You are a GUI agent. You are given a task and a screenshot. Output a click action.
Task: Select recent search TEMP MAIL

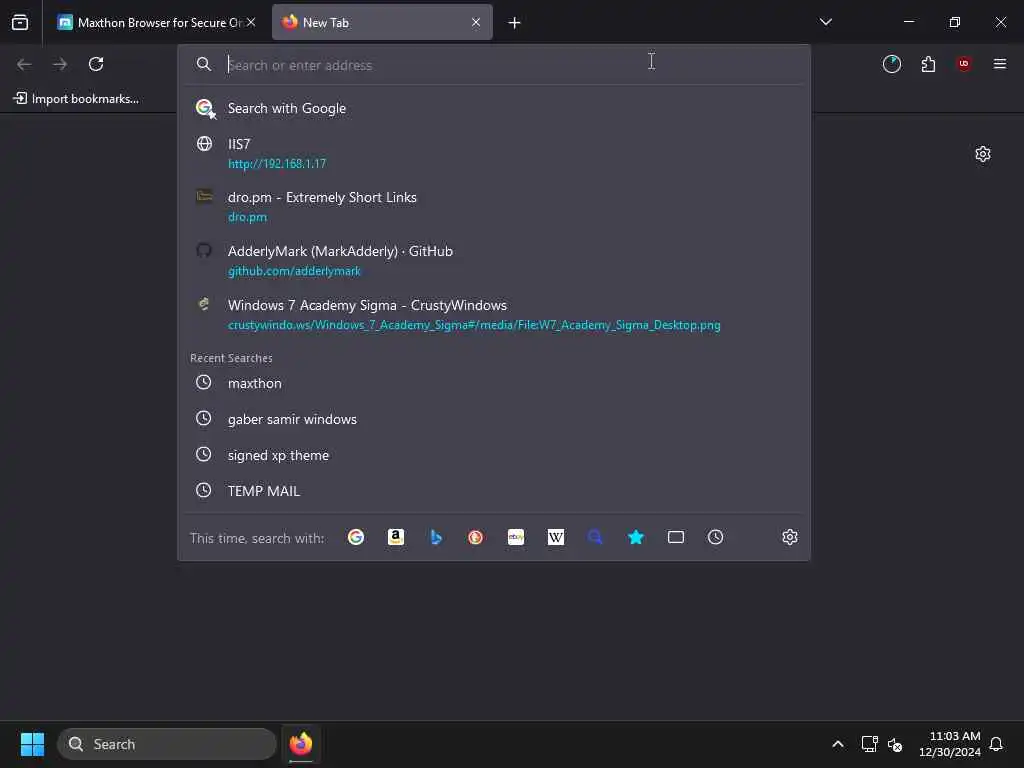pos(494,491)
